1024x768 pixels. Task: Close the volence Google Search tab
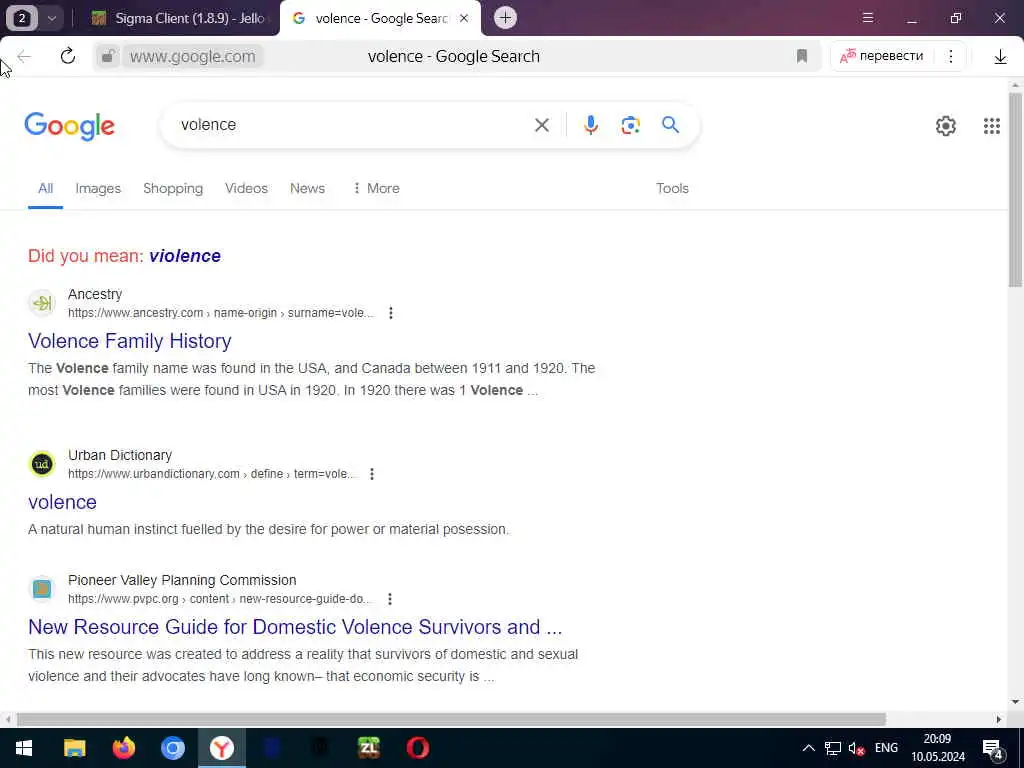464,18
